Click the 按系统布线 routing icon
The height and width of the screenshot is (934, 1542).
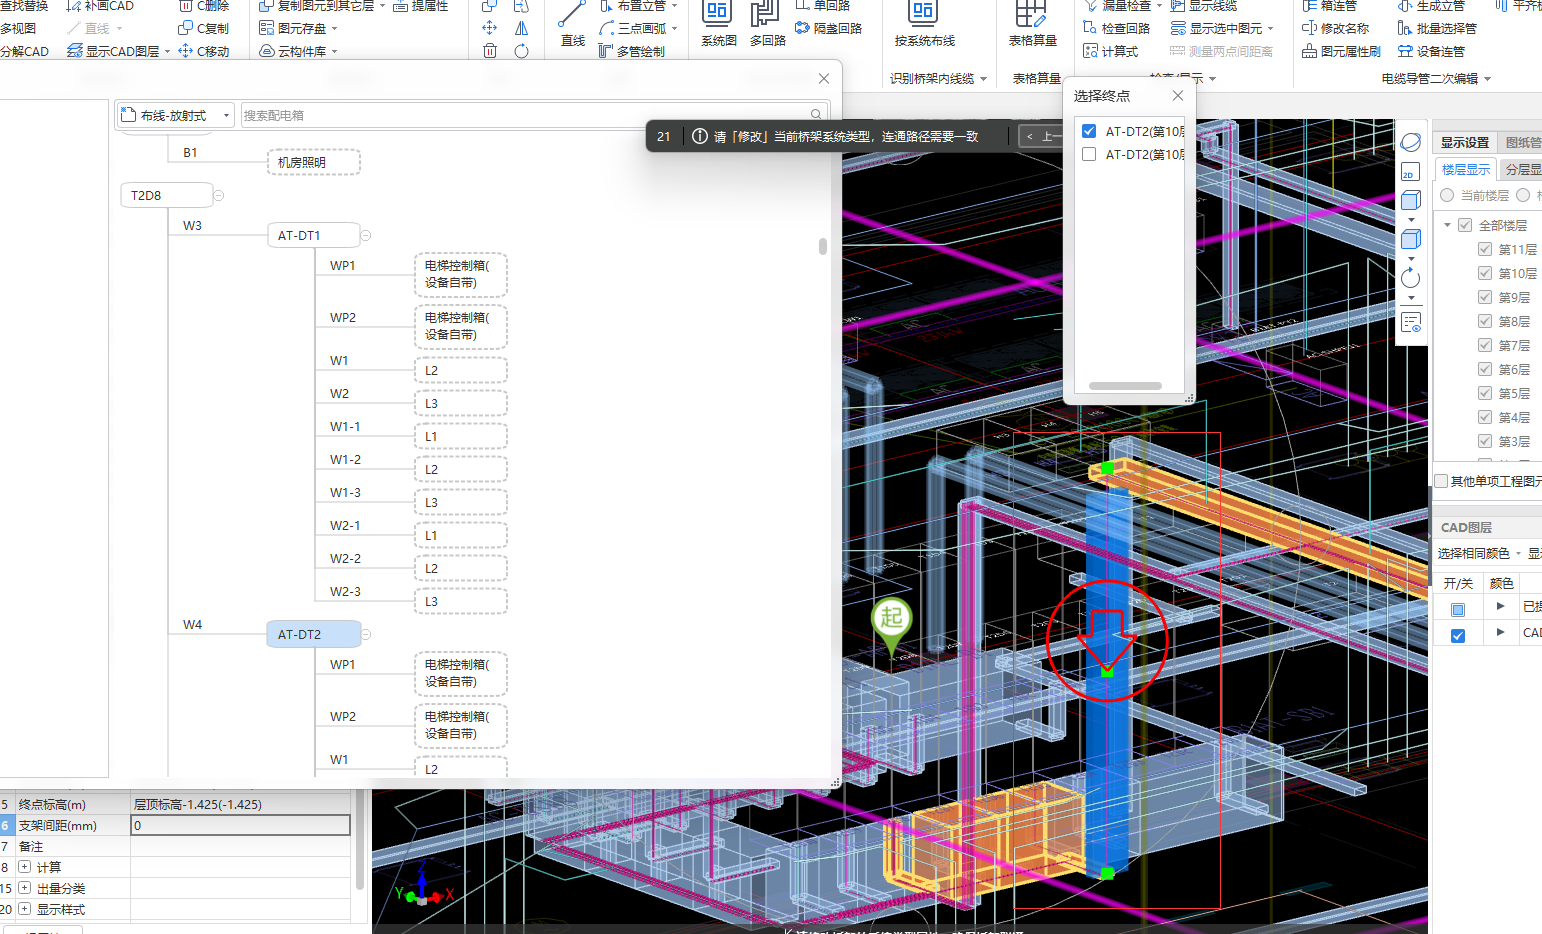point(924,24)
